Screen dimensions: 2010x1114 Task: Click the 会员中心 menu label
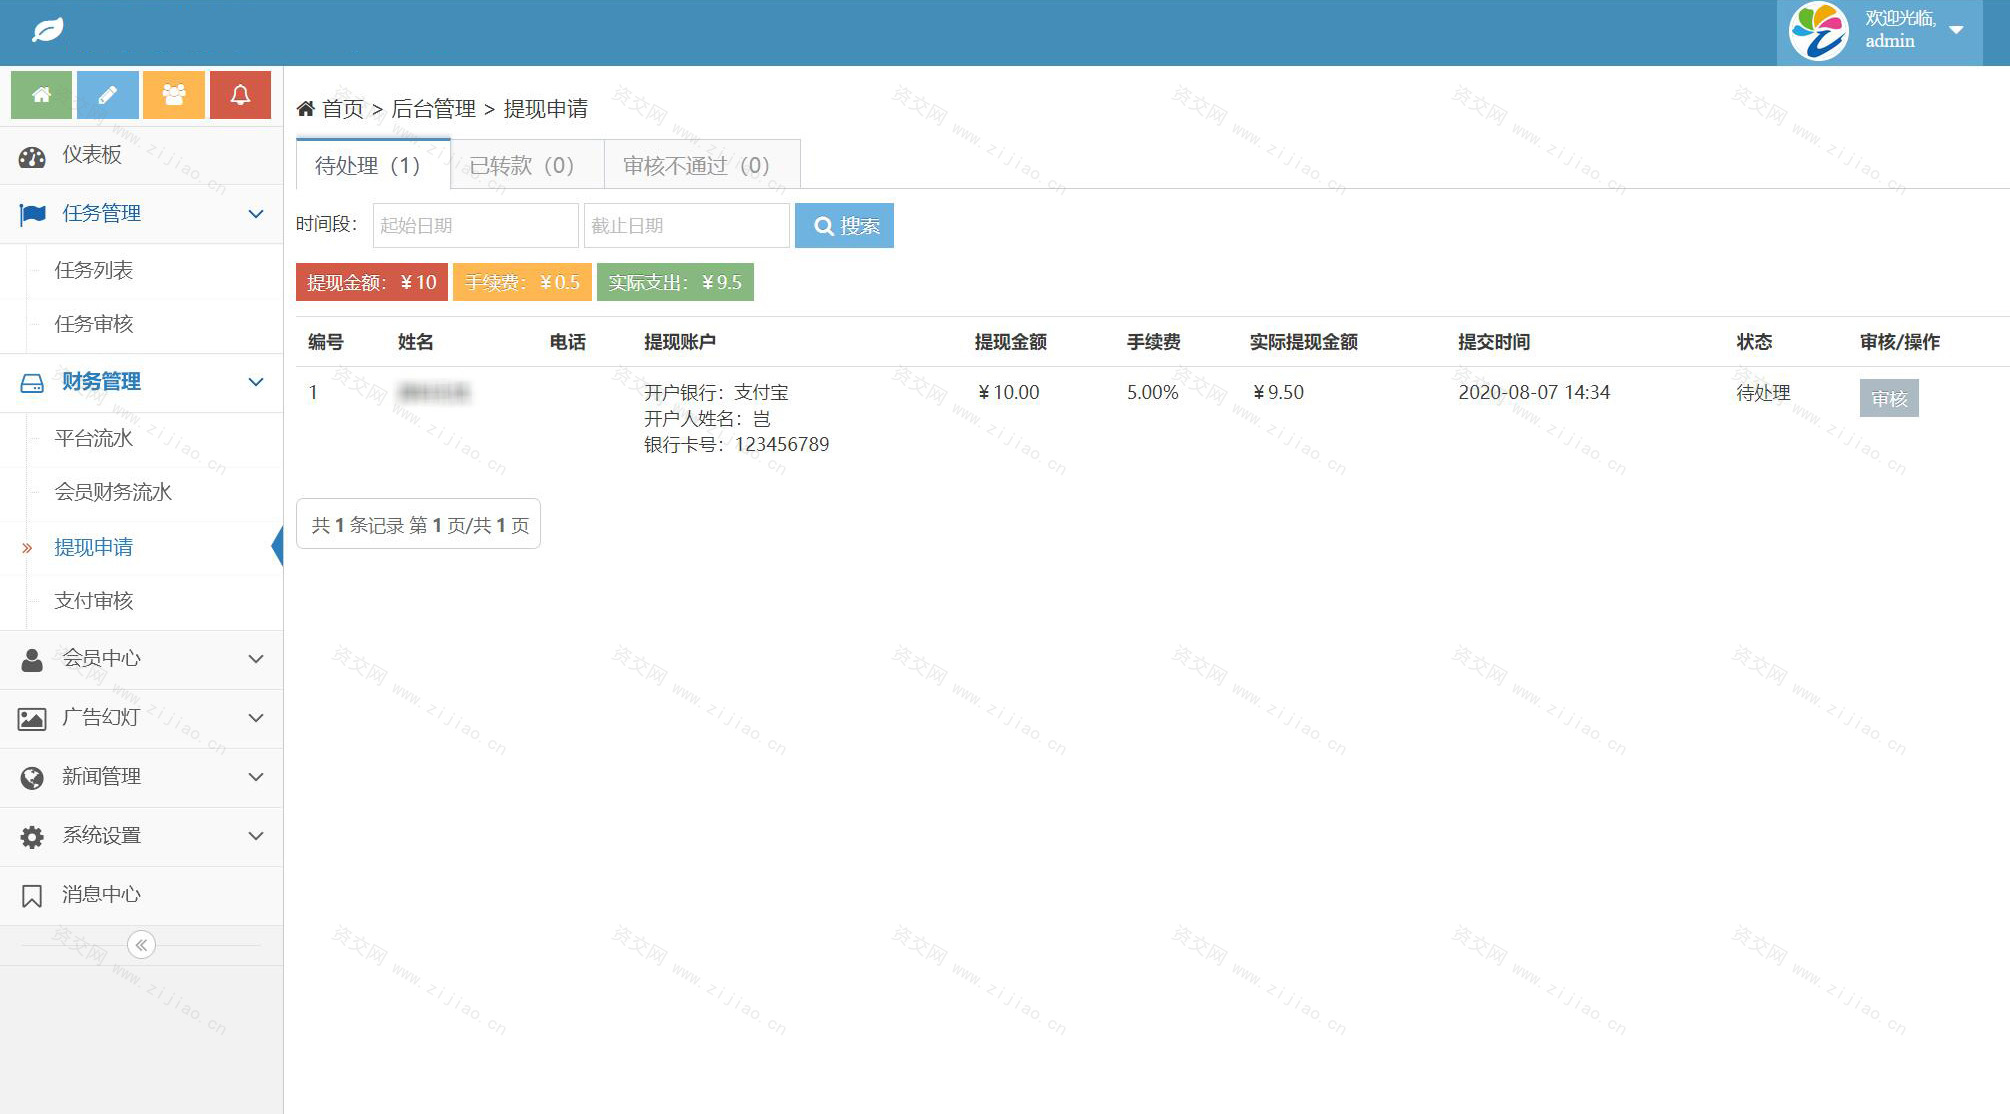(101, 658)
